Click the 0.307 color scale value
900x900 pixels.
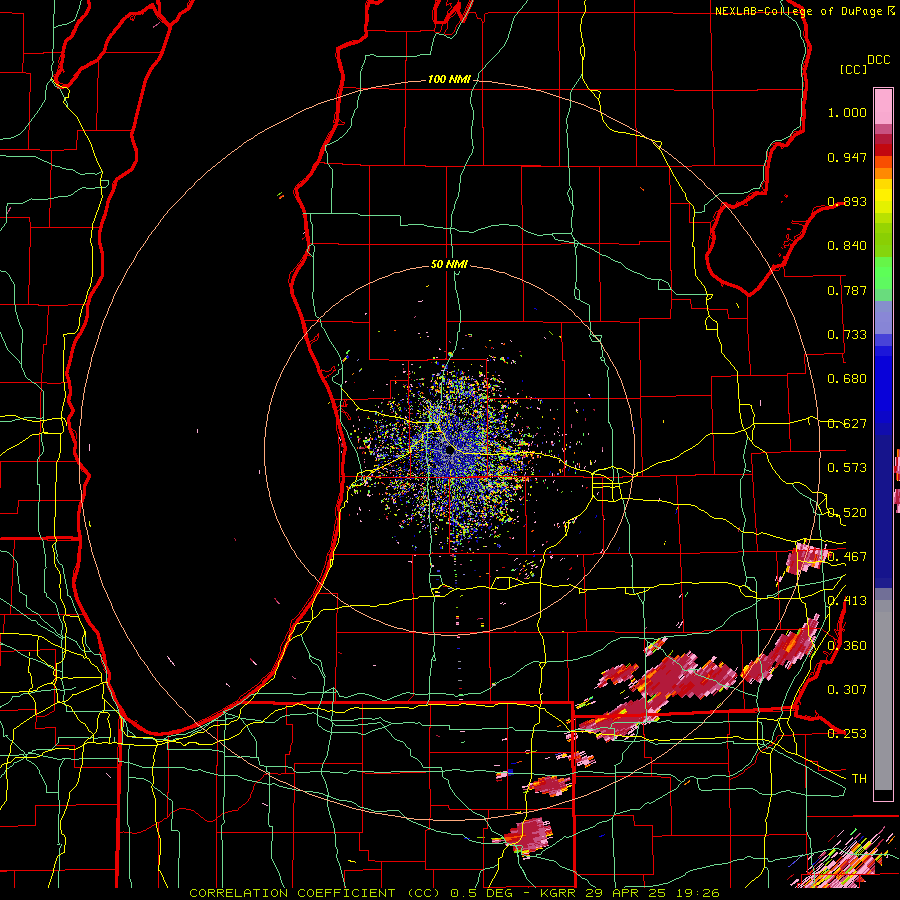(x=847, y=690)
